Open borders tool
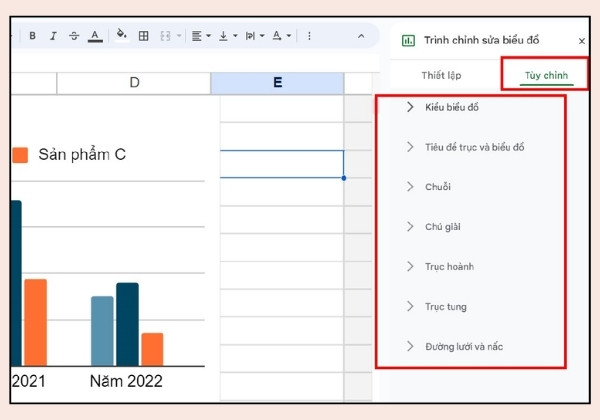This screenshot has width=600, height=420. point(143,36)
